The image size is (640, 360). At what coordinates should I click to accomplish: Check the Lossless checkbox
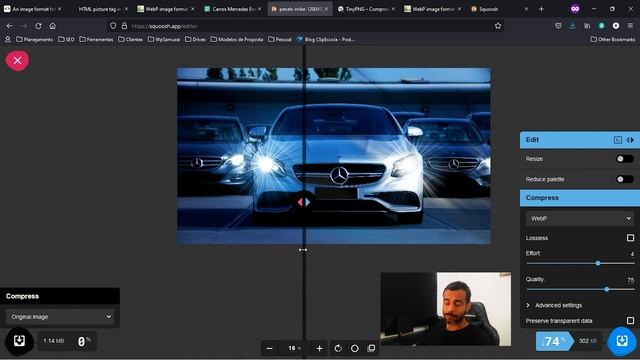click(x=630, y=238)
